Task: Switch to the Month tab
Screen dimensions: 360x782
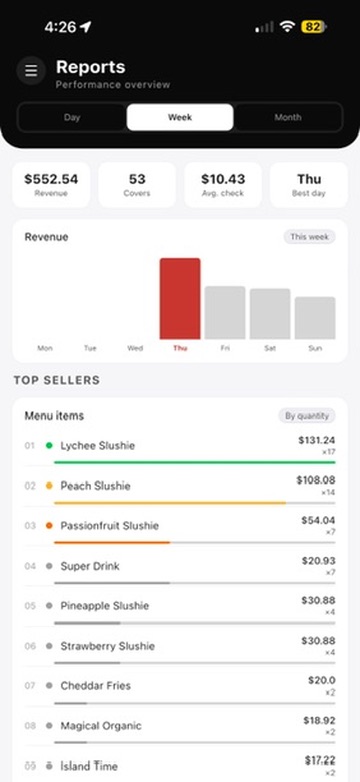Action: (288, 118)
